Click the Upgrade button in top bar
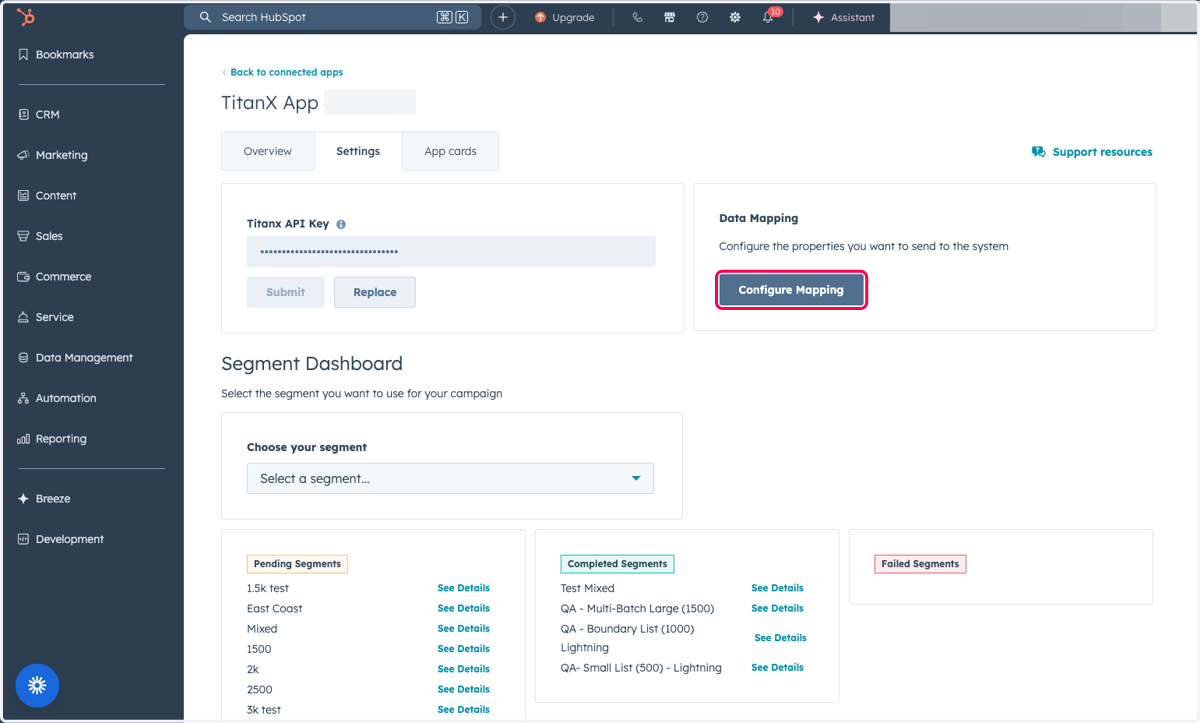The width and height of the screenshot is (1200, 723). (565, 17)
